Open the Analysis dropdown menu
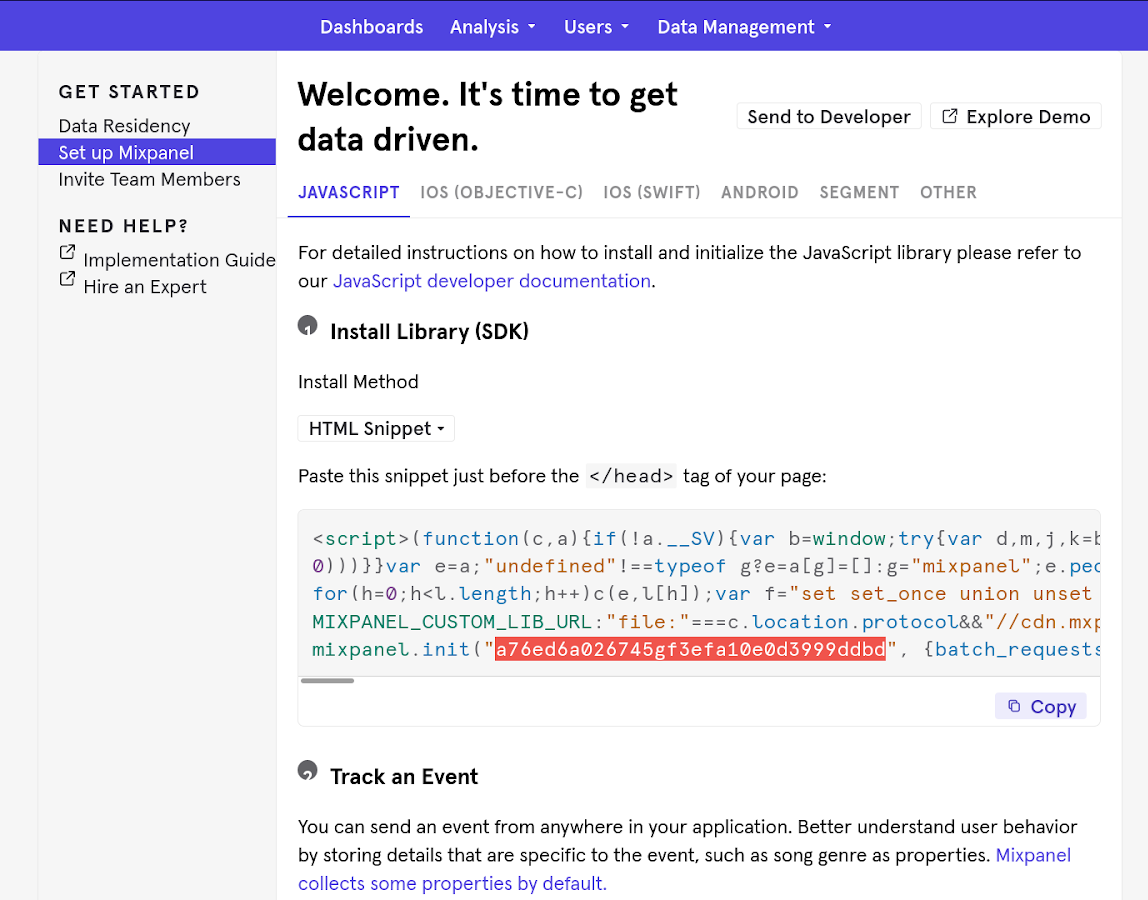This screenshot has width=1148, height=900. 492,27
